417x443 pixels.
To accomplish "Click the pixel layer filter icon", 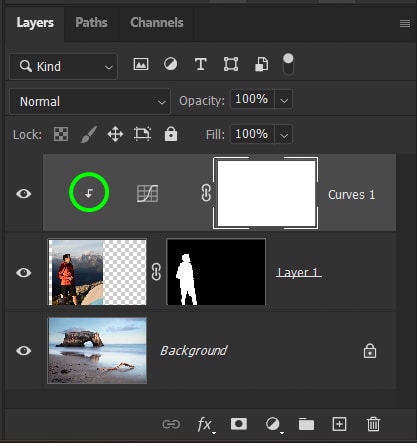I will click(x=141, y=64).
